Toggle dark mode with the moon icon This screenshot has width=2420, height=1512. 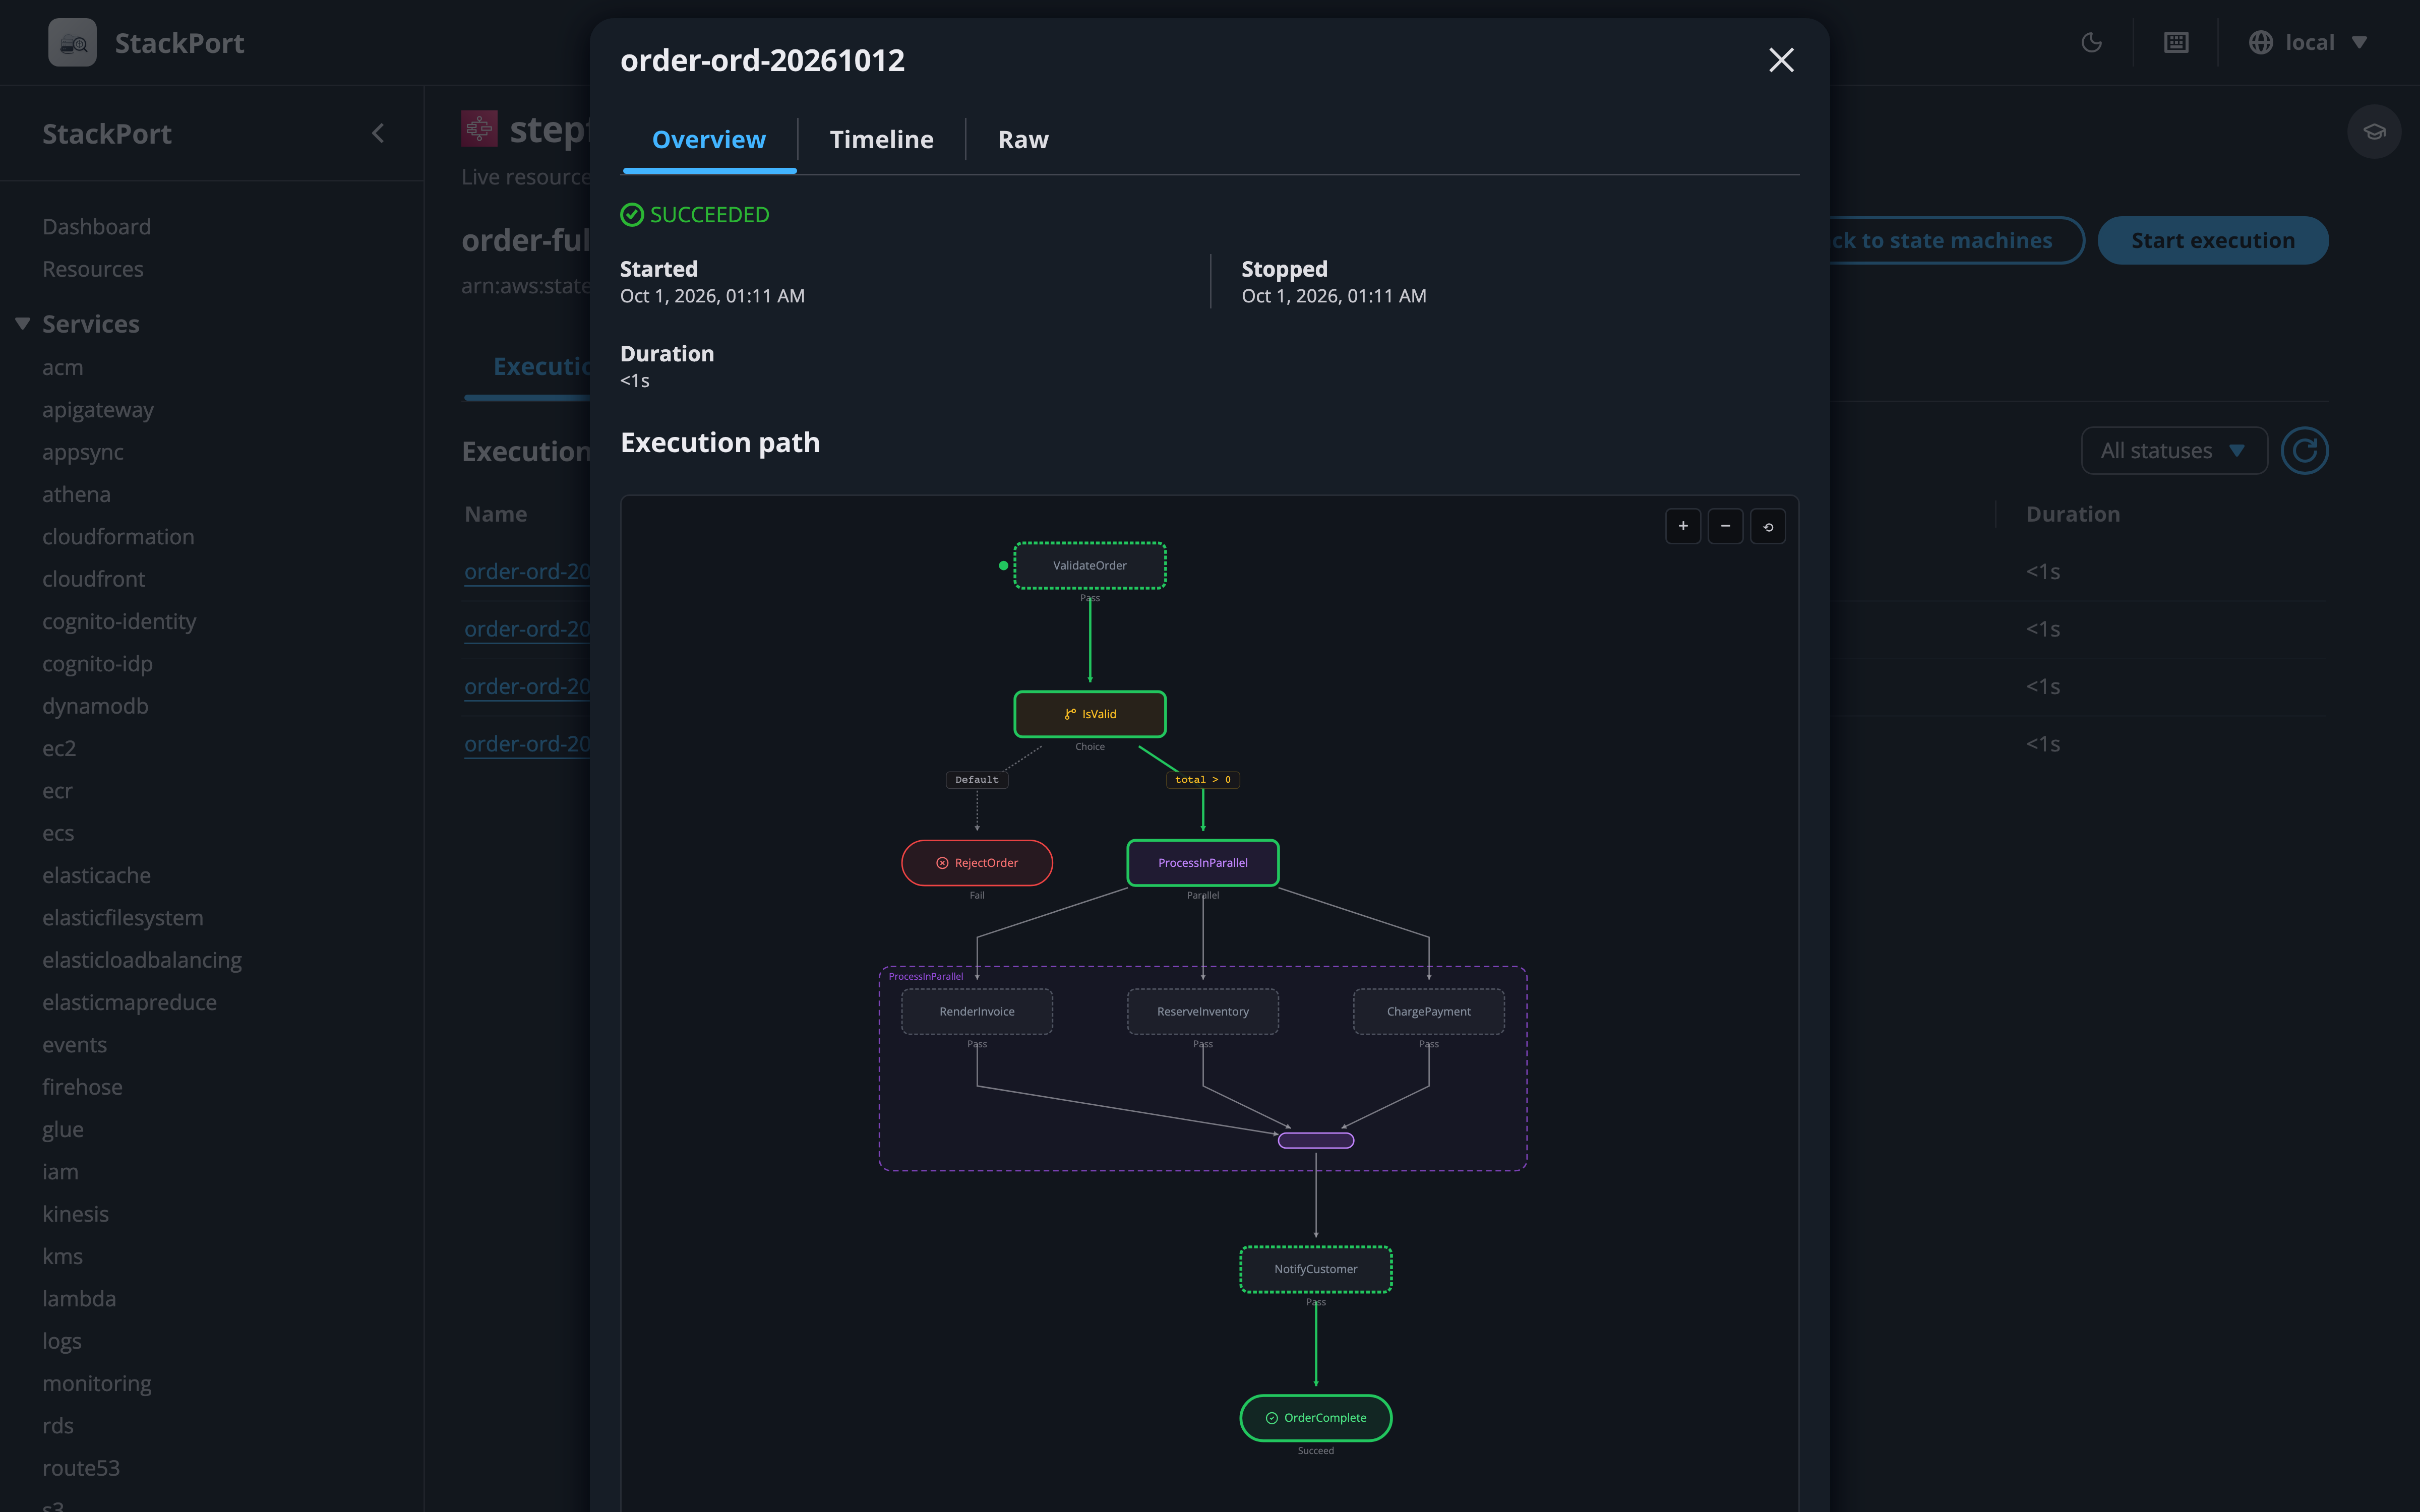click(x=2091, y=42)
